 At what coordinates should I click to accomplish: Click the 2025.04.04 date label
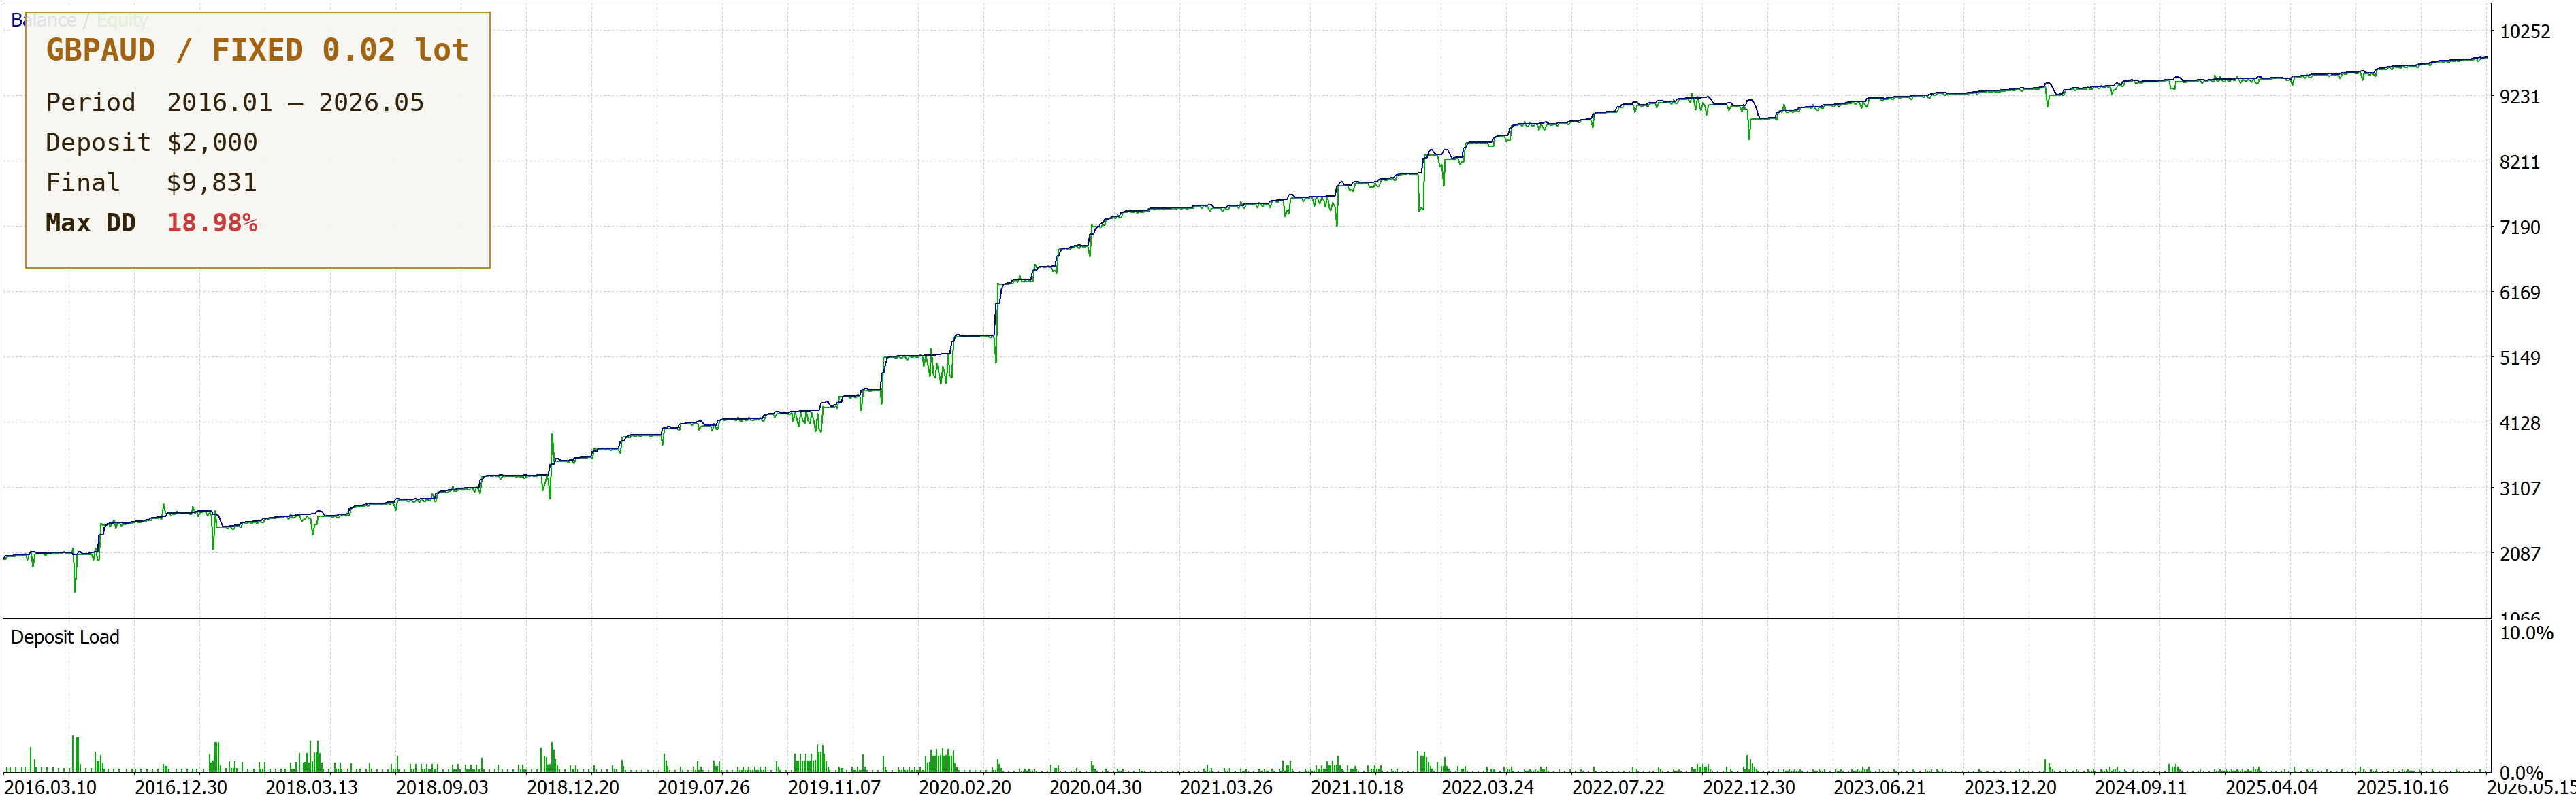[2271, 787]
